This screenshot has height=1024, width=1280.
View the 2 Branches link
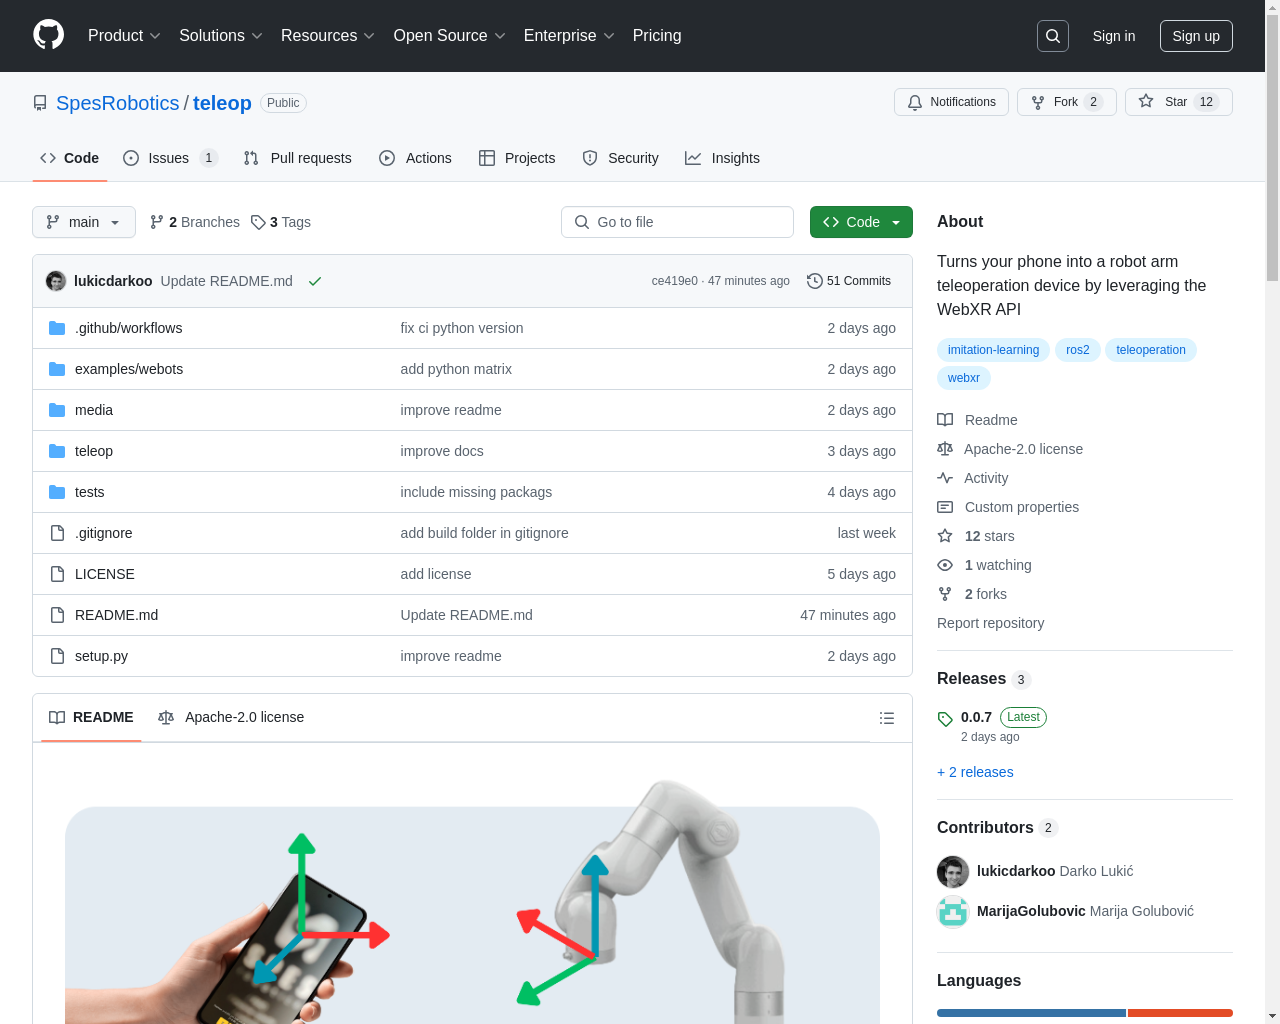coord(195,222)
